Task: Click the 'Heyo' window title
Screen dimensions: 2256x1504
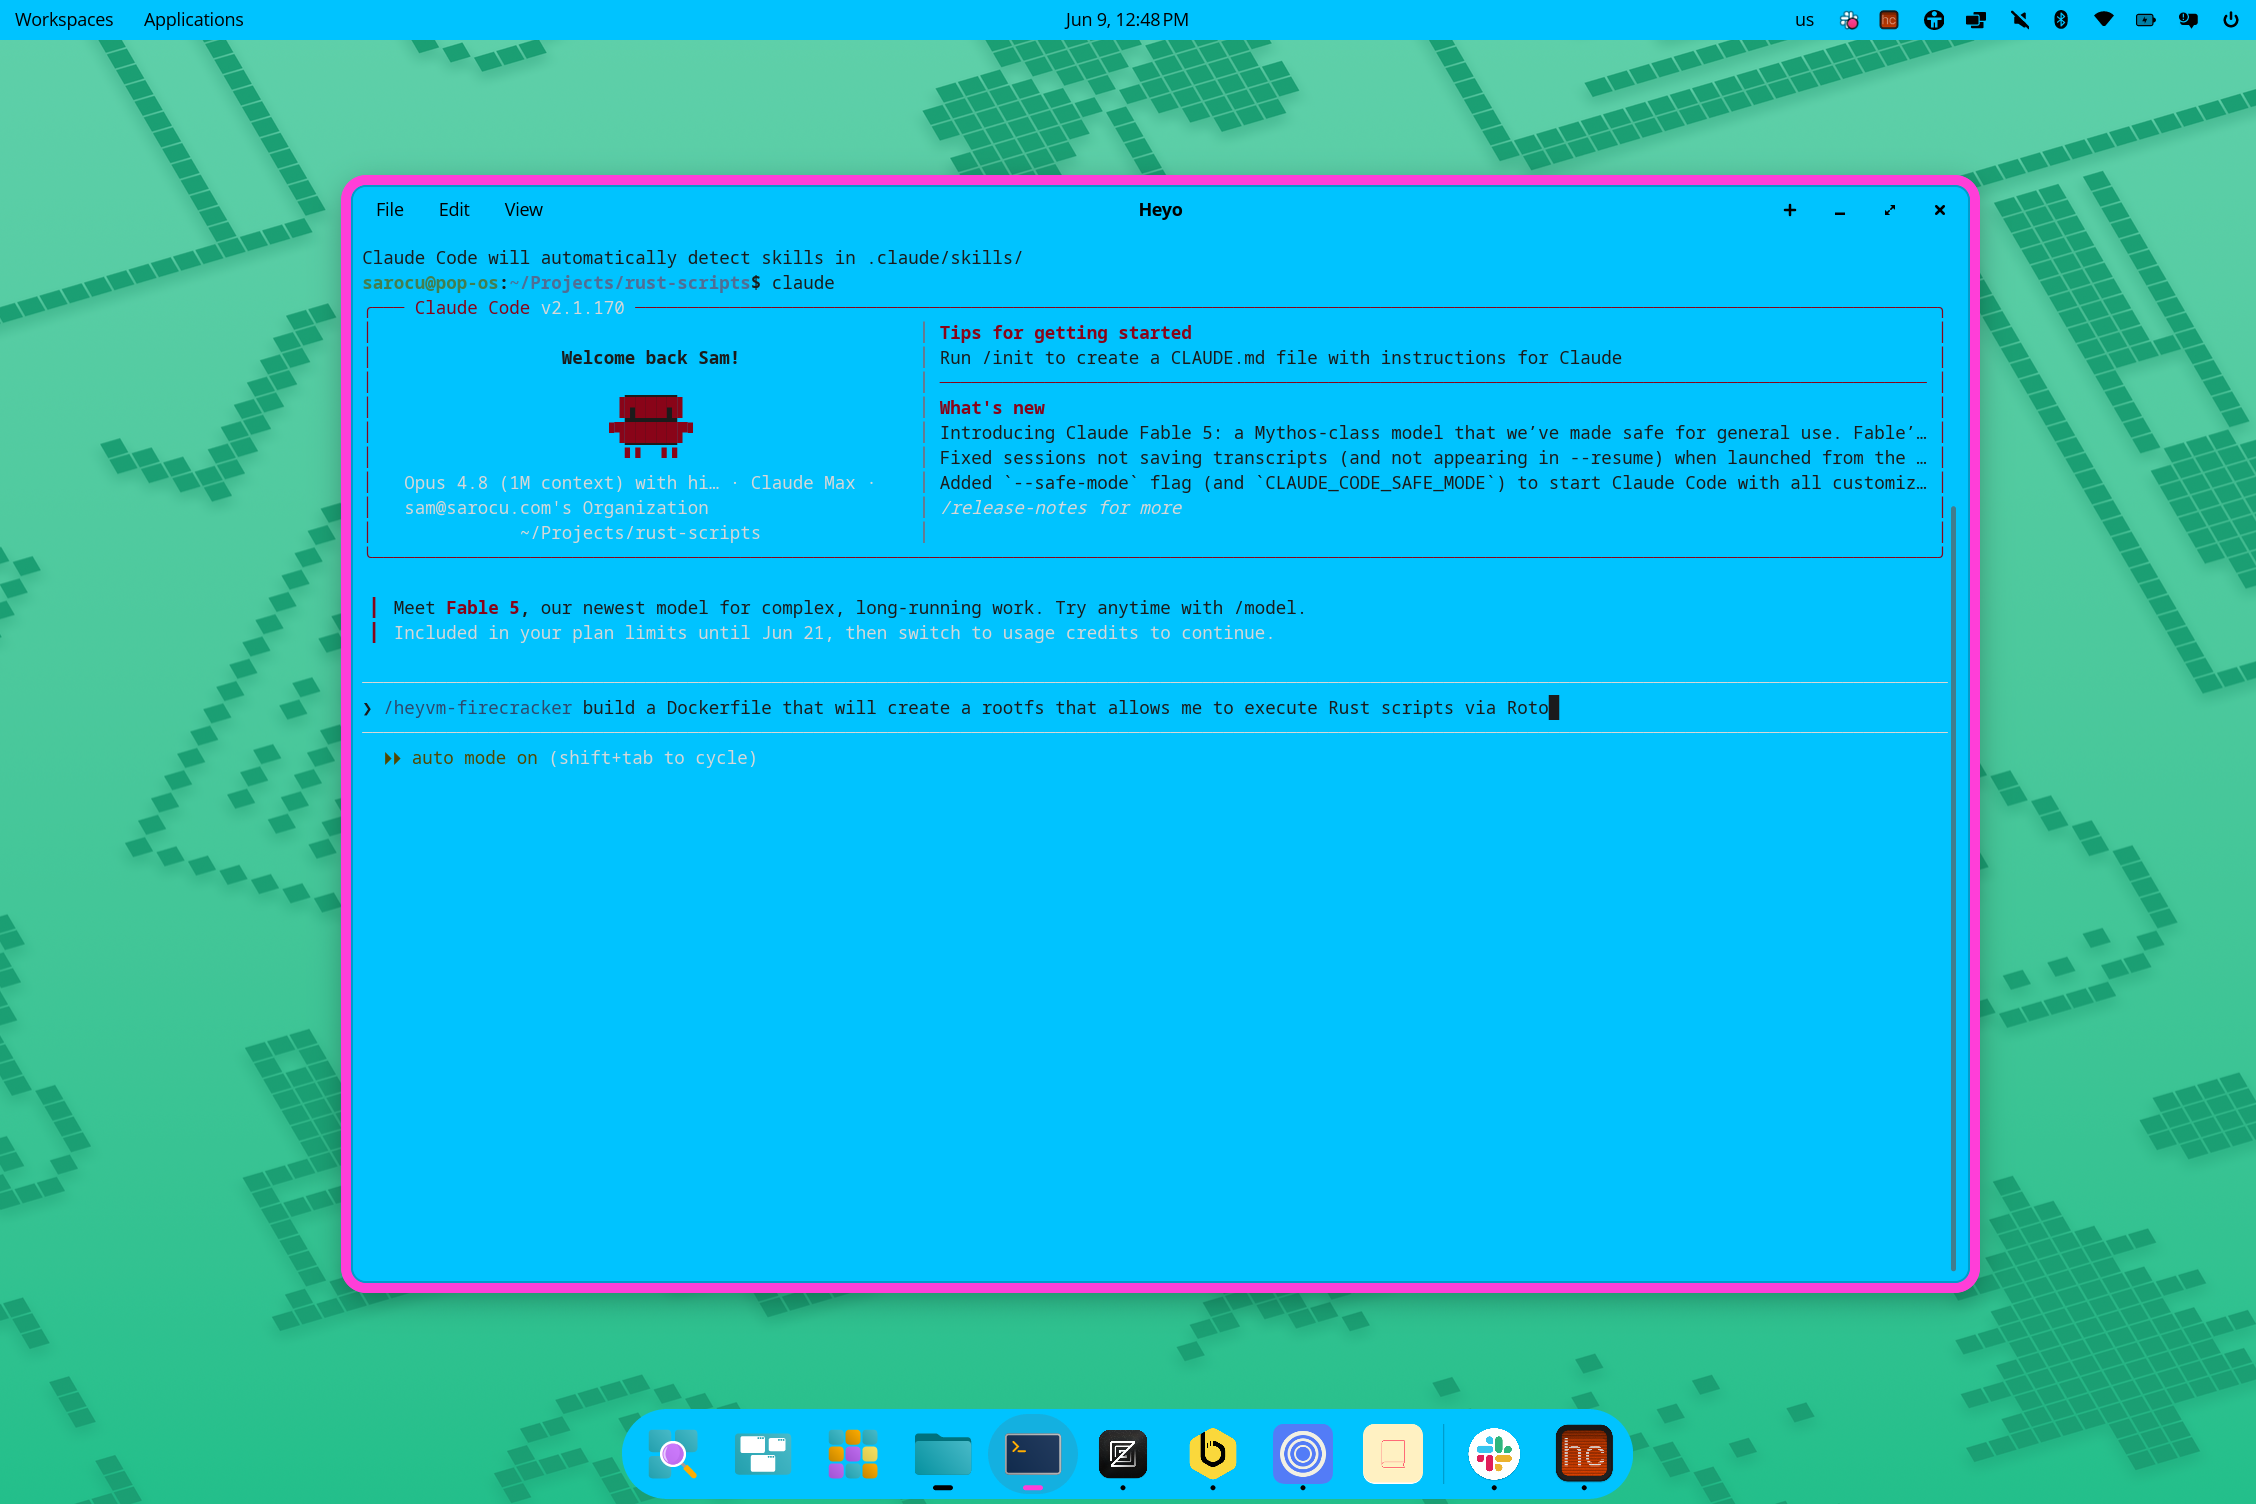Action: coord(1161,210)
